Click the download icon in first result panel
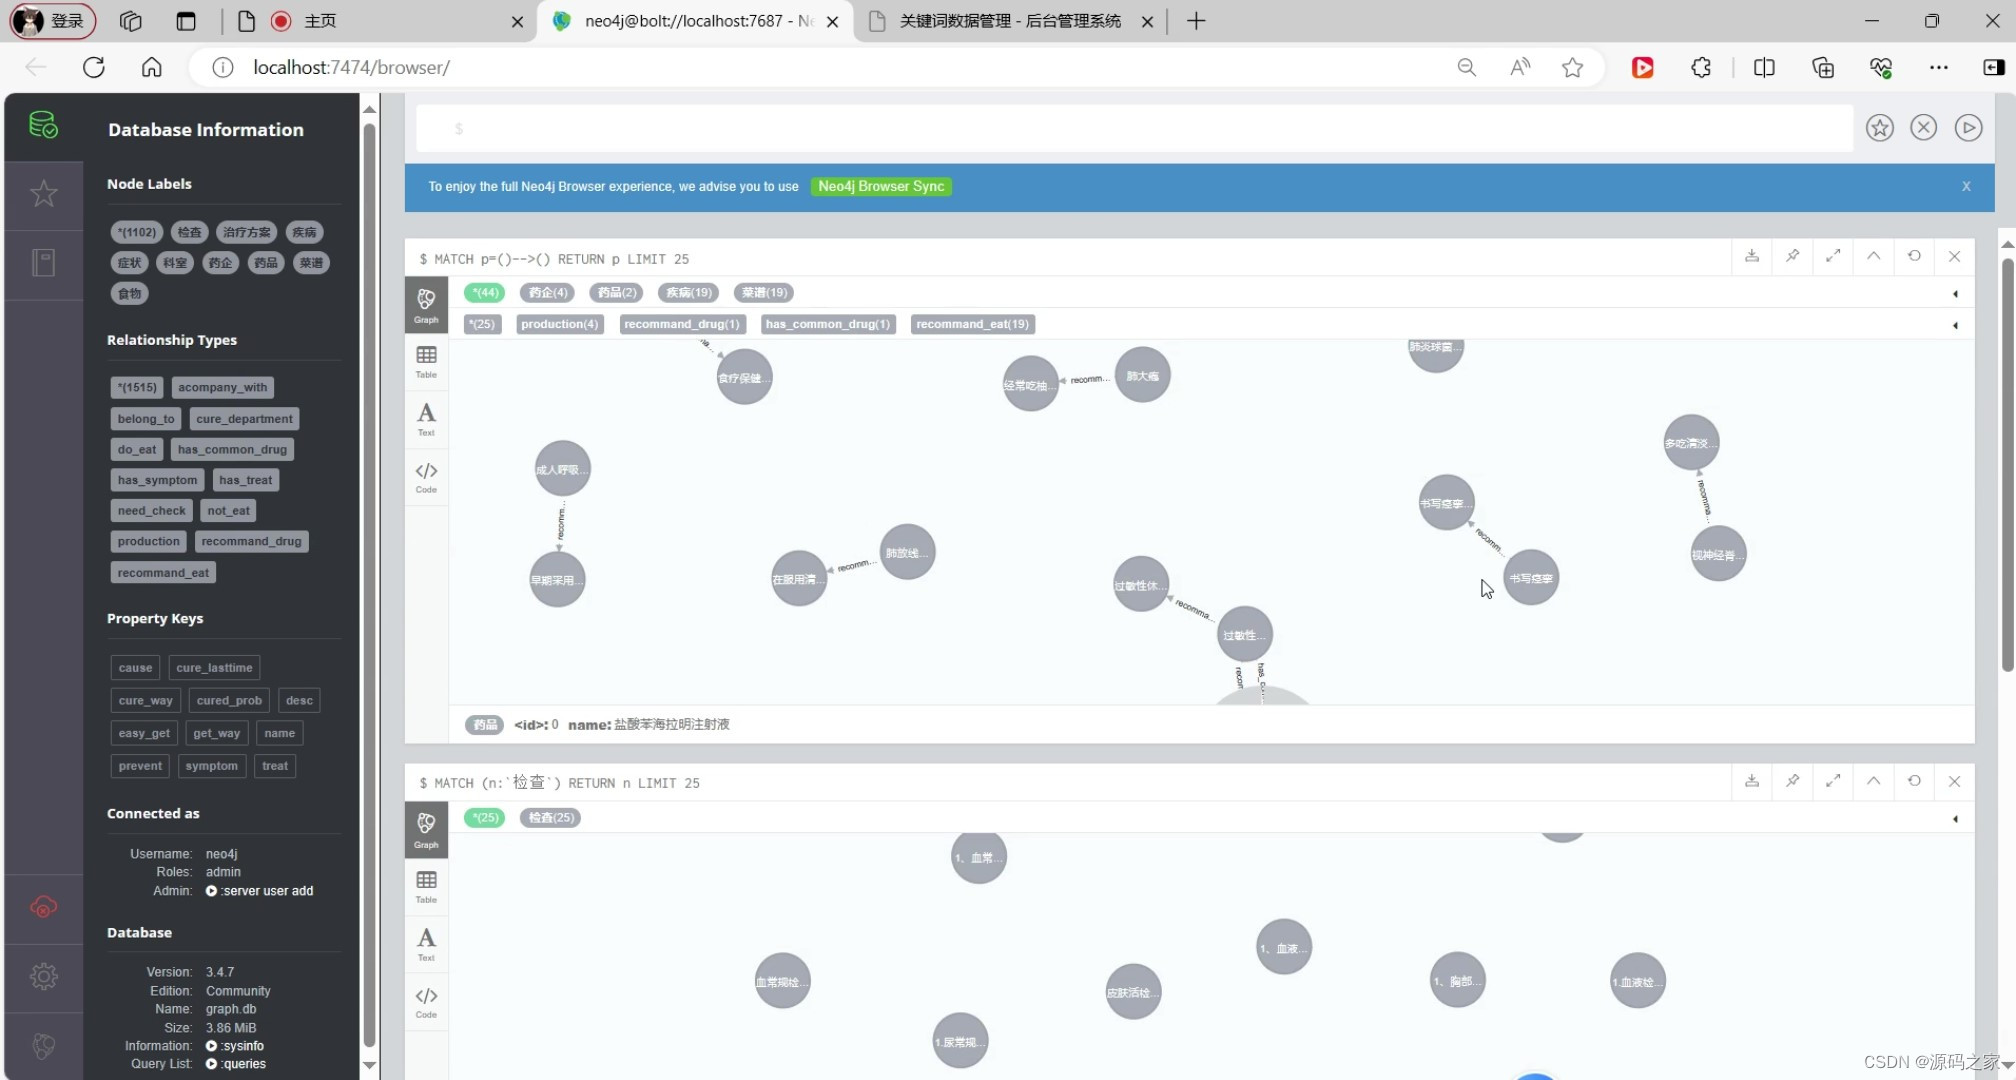 tap(1752, 256)
